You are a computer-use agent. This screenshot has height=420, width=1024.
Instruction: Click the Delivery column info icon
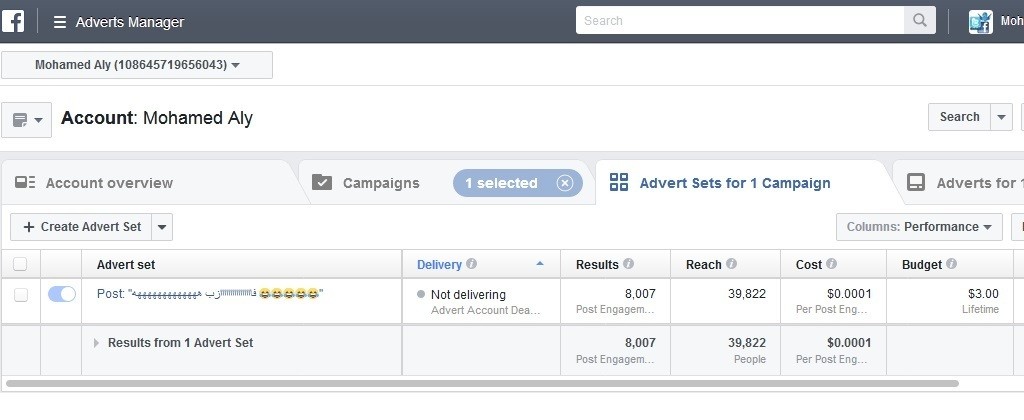pyautogui.click(x=471, y=265)
